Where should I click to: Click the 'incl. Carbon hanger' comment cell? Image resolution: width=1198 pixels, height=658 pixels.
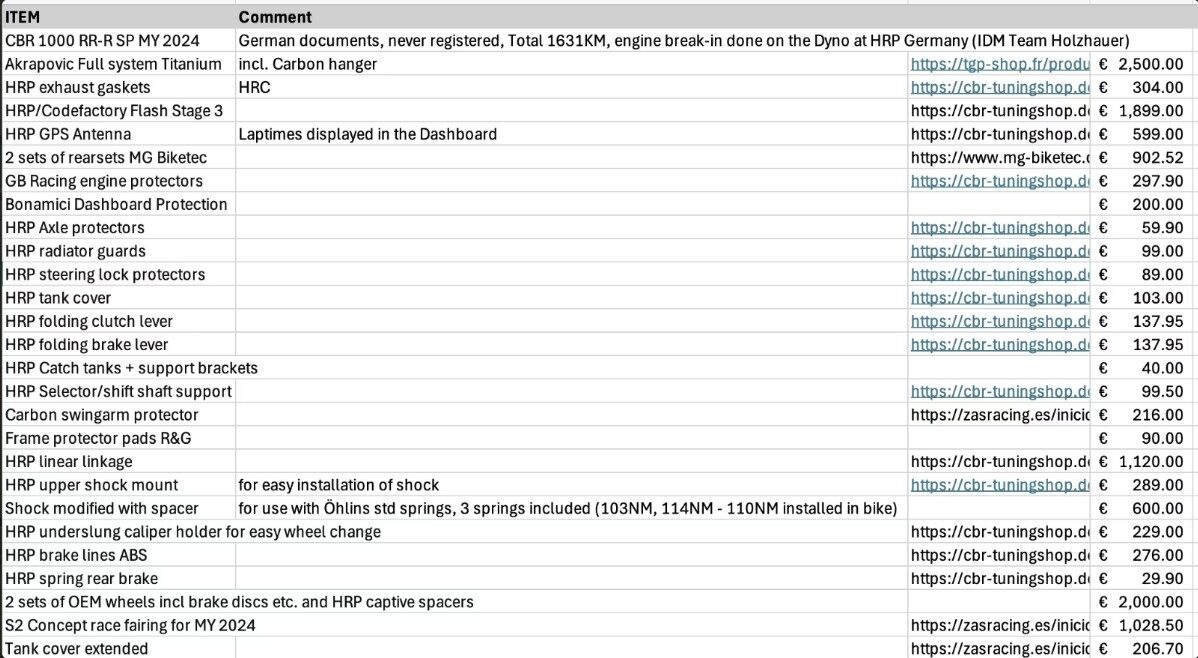coord(308,64)
